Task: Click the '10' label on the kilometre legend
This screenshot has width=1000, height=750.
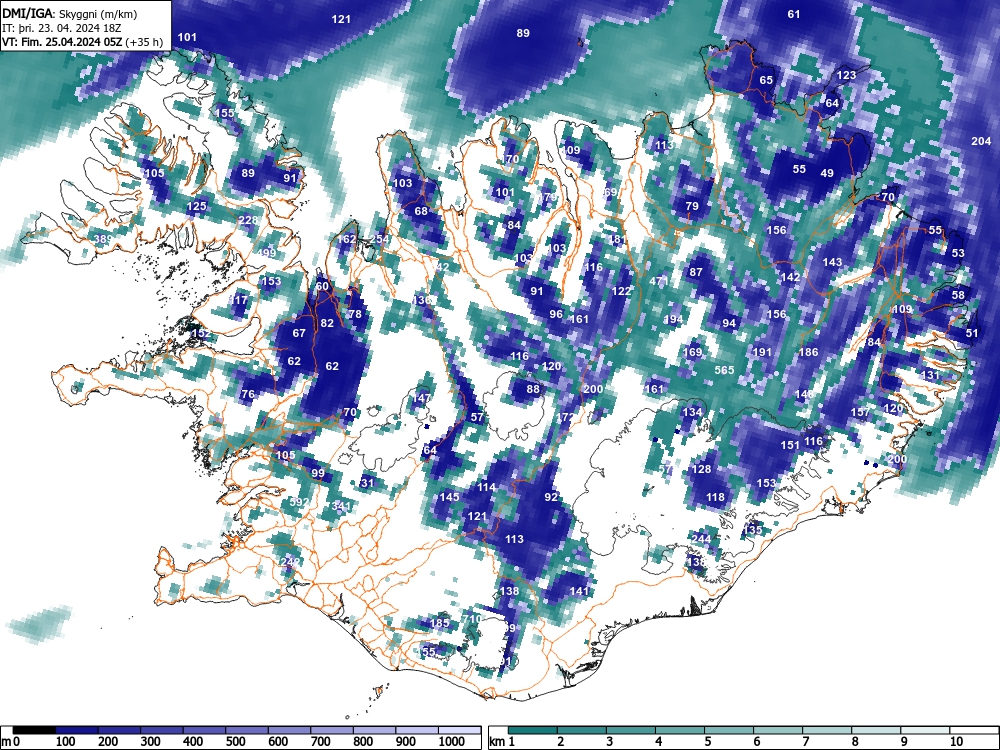Action: click(955, 742)
